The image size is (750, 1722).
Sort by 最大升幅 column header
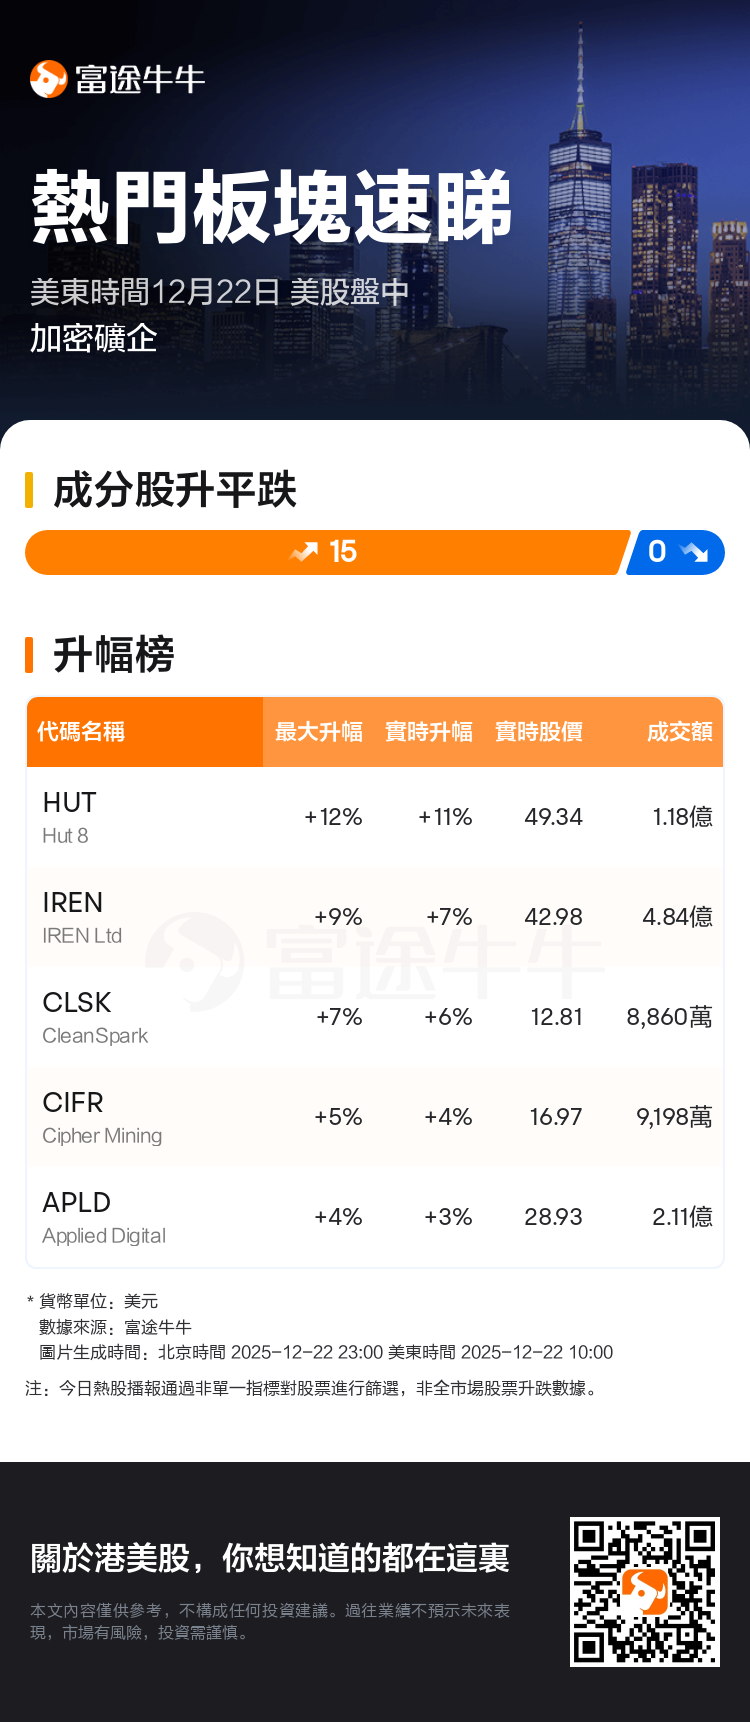pos(319,732)
